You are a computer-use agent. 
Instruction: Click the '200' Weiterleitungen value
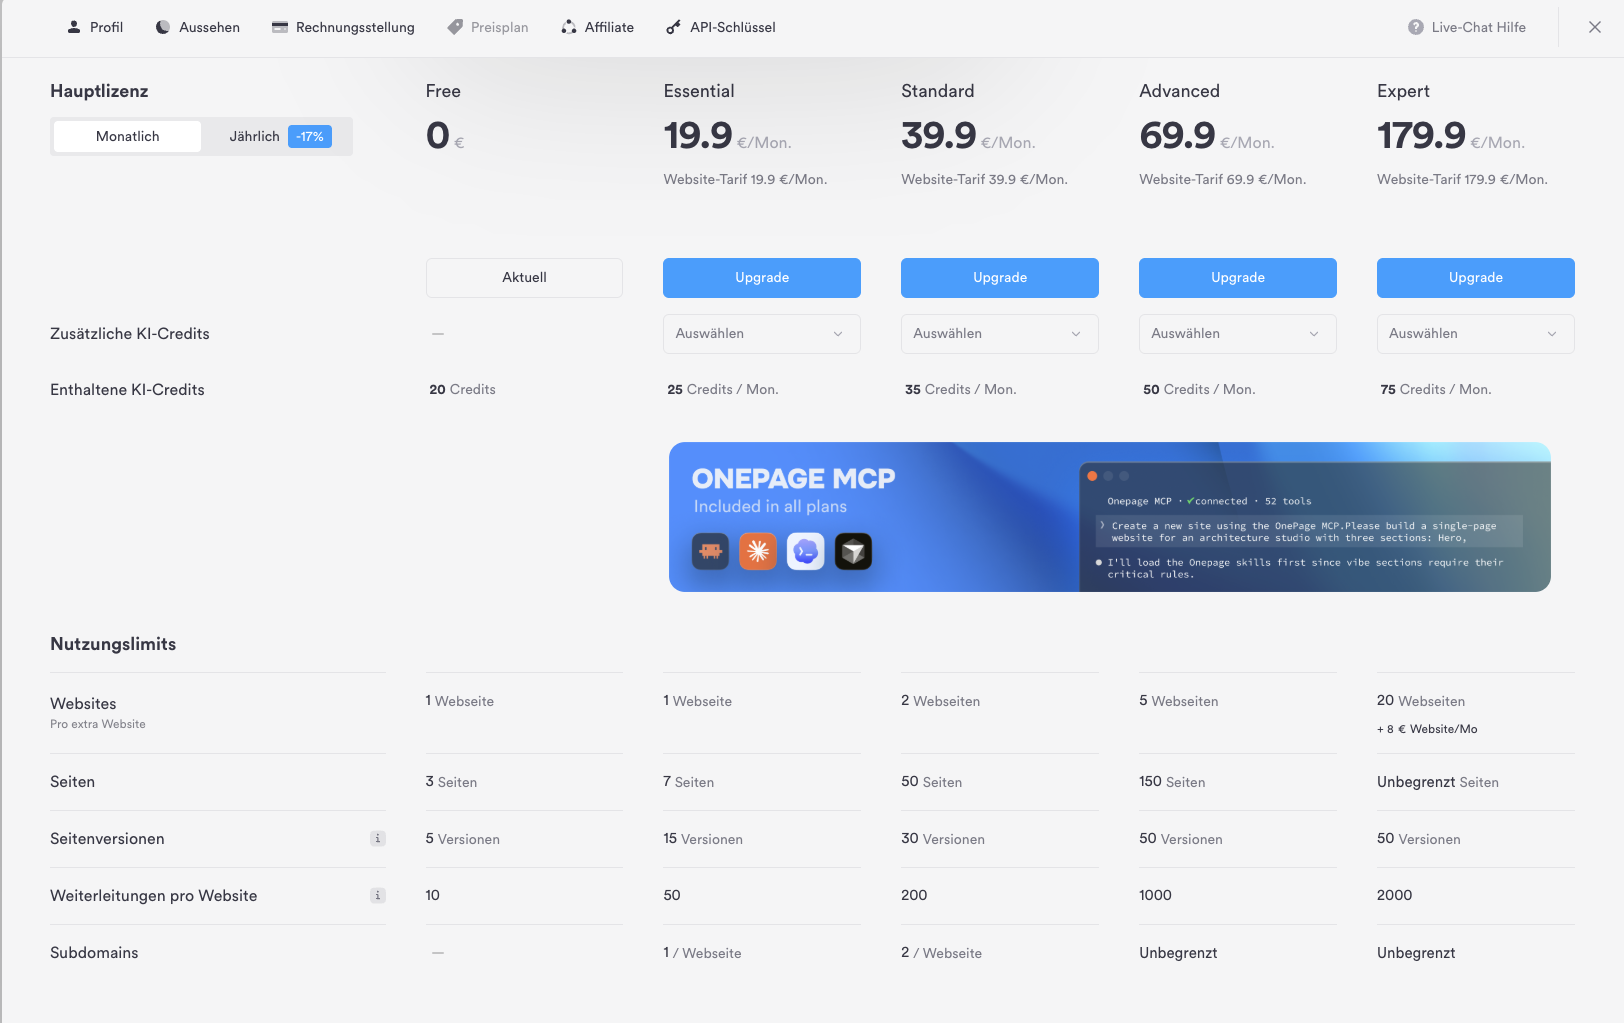(x=914, y=896)
